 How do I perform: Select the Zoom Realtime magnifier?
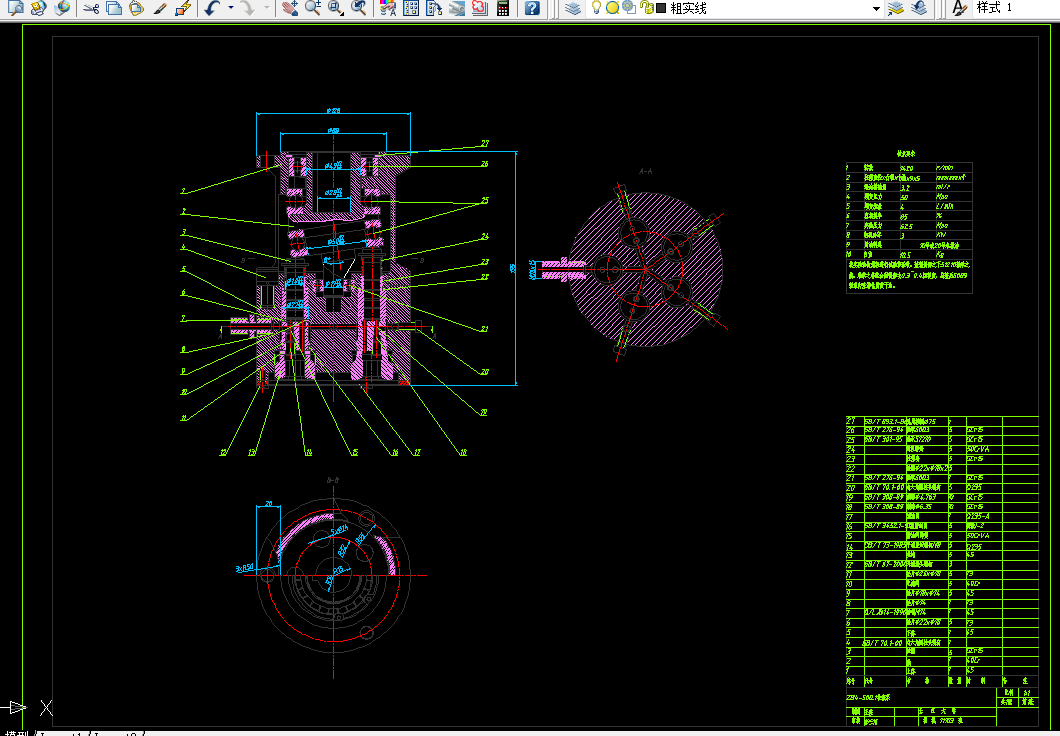click(x=312, y=8)
